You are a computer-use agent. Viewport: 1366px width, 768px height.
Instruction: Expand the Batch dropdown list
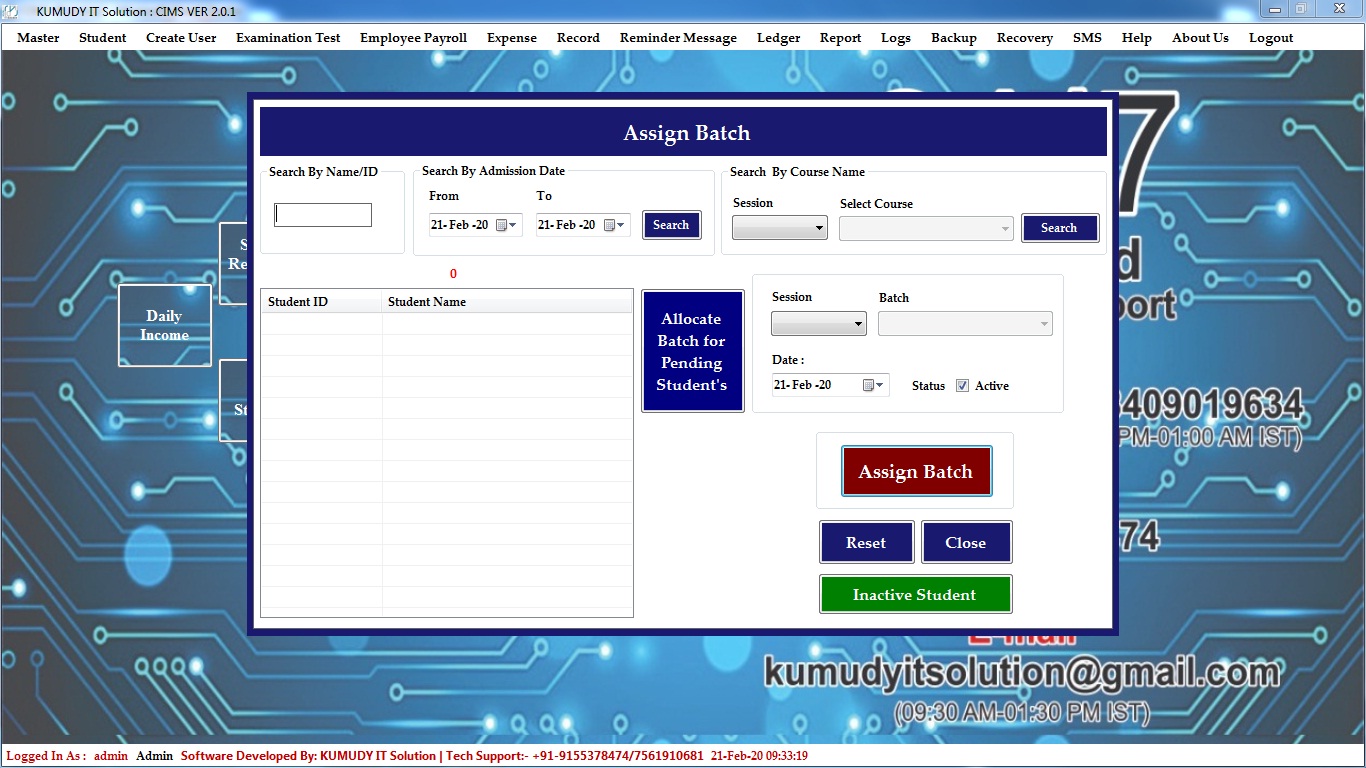pos(965,323)
